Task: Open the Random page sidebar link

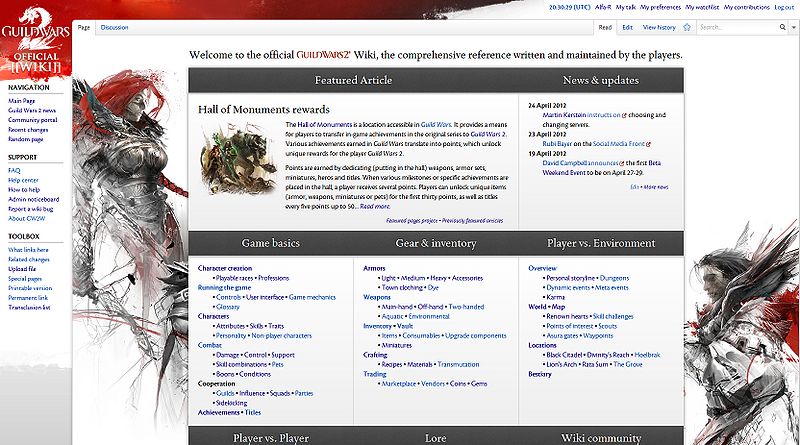Action: click(26, 139)
